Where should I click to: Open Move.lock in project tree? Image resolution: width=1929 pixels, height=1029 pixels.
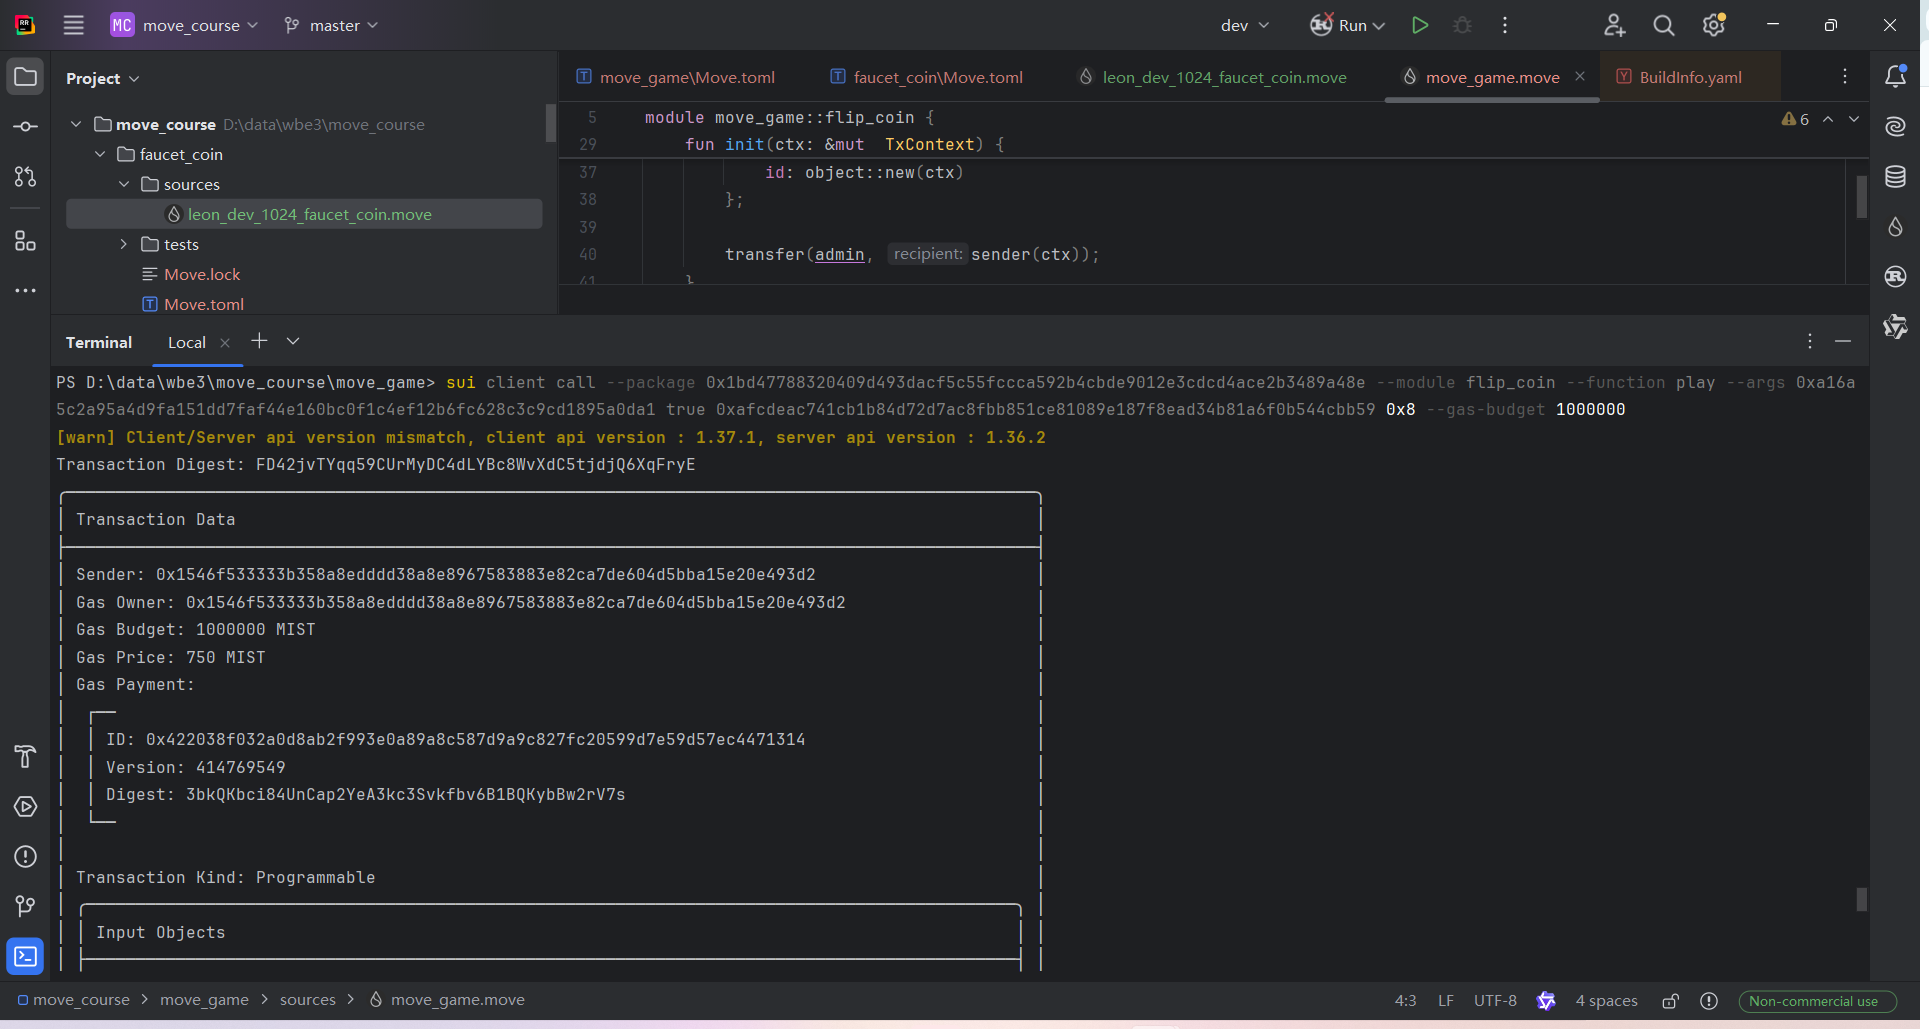(x=202, y=274)
